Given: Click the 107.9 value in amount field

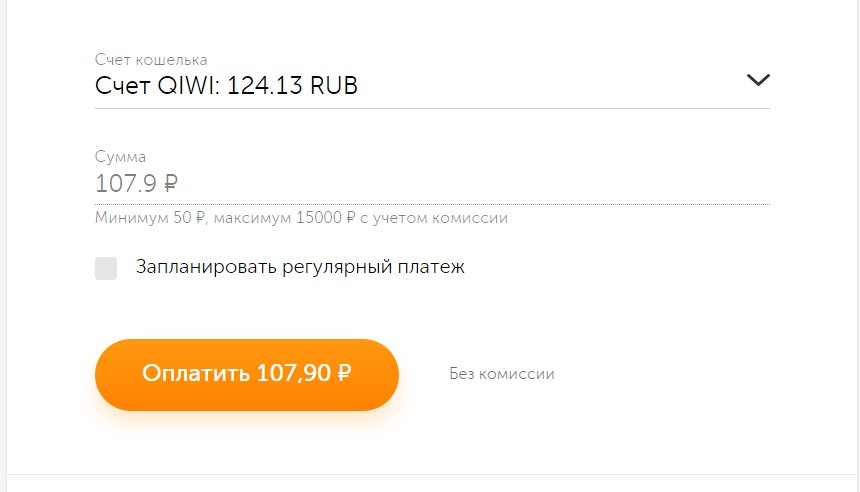Looking at the screenshot, I should coord(126,183).
